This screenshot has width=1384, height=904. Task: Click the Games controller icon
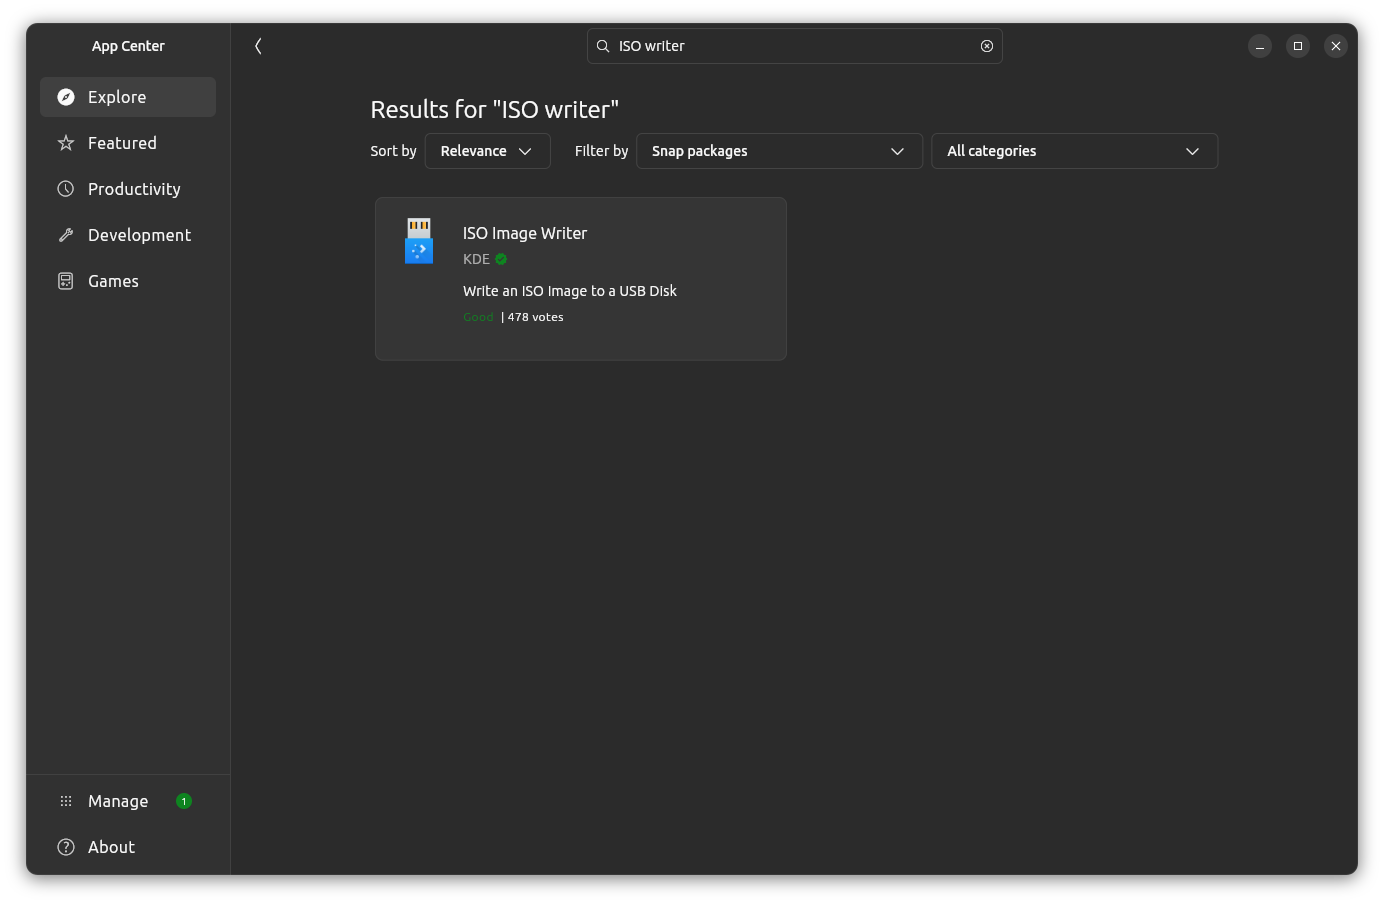click(x=66, y=281)
